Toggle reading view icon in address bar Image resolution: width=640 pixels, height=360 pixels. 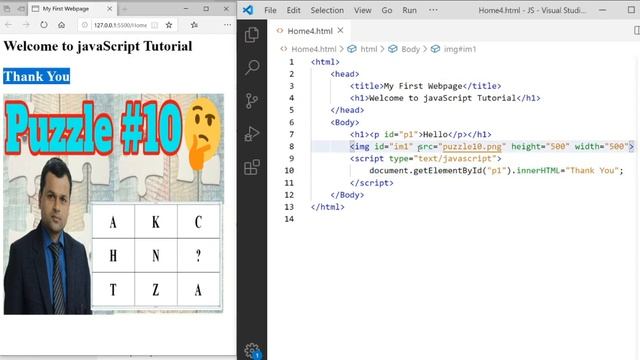coord(155,25)
